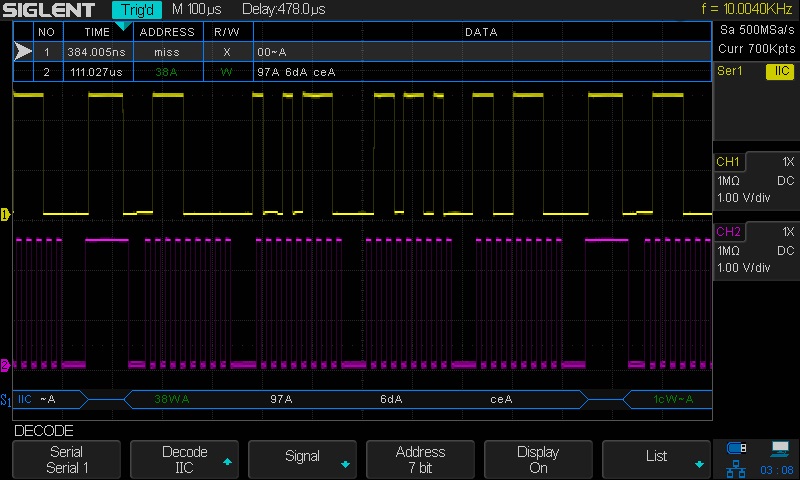Click row number 1 in the list
Viewport: 800px width, 480px height.
pos(46,52)
